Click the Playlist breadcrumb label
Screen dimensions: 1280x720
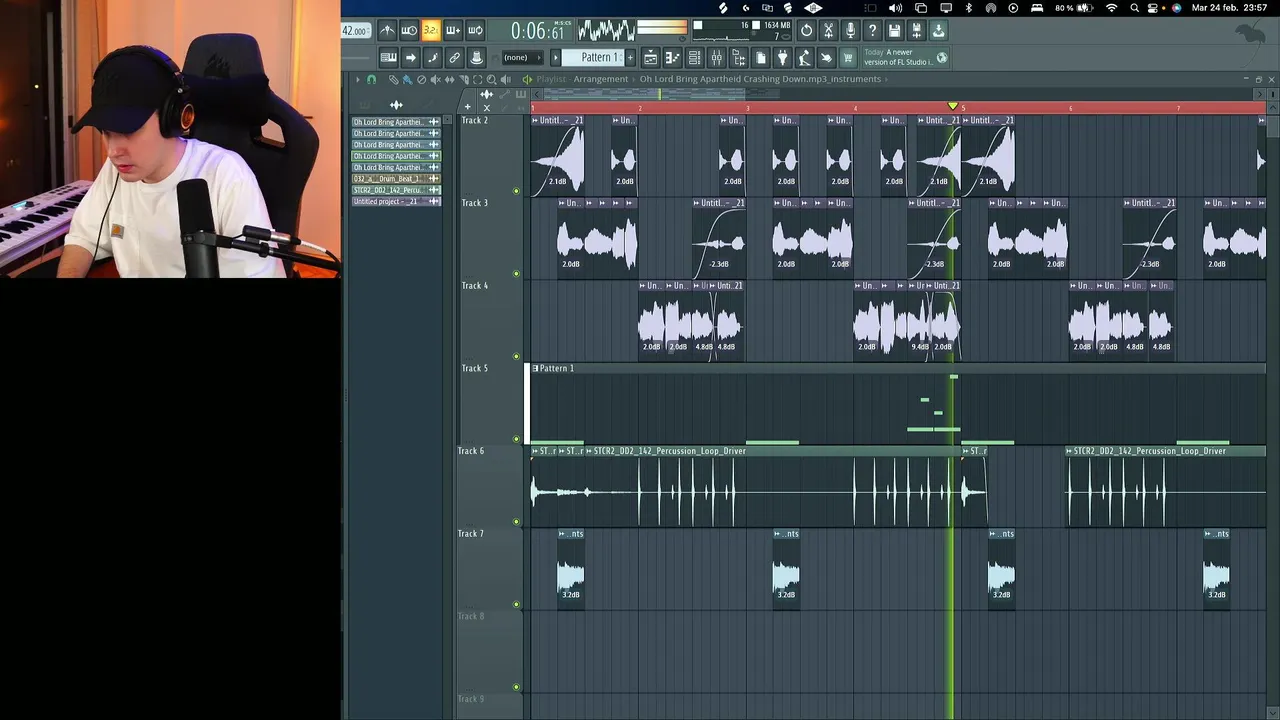click(x=551, y=79)
